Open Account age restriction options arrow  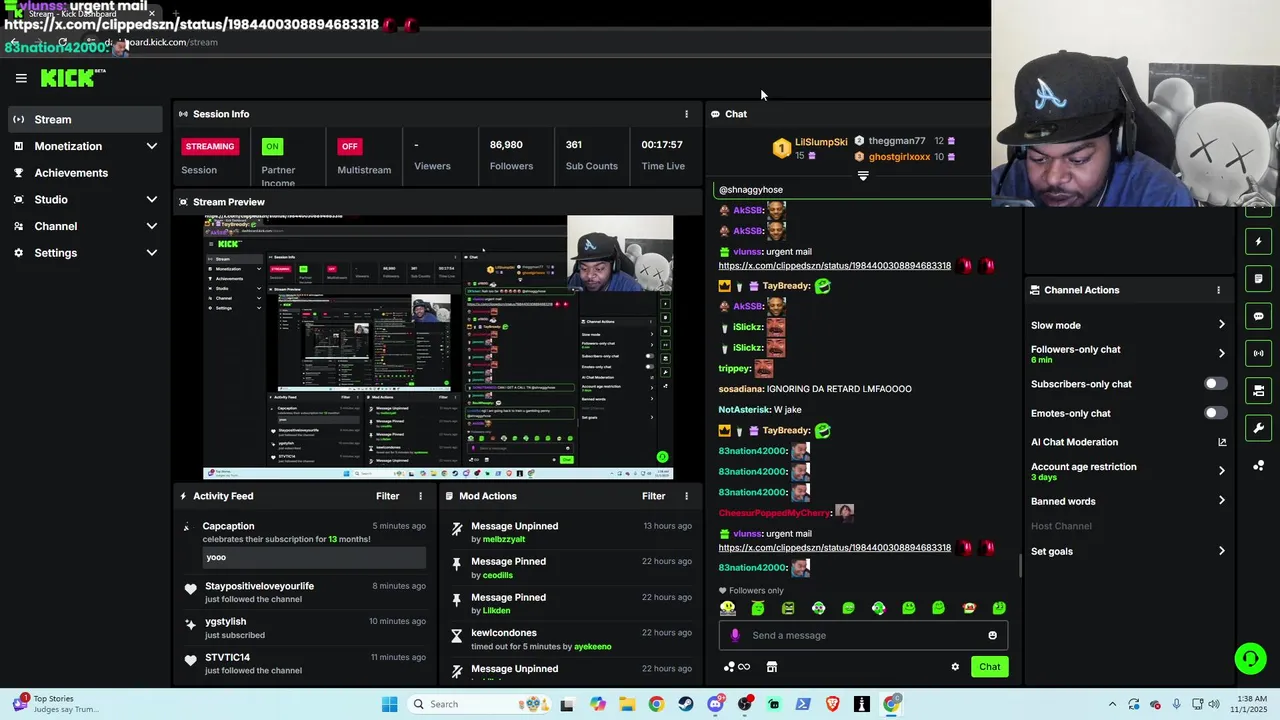[1221, 470]
